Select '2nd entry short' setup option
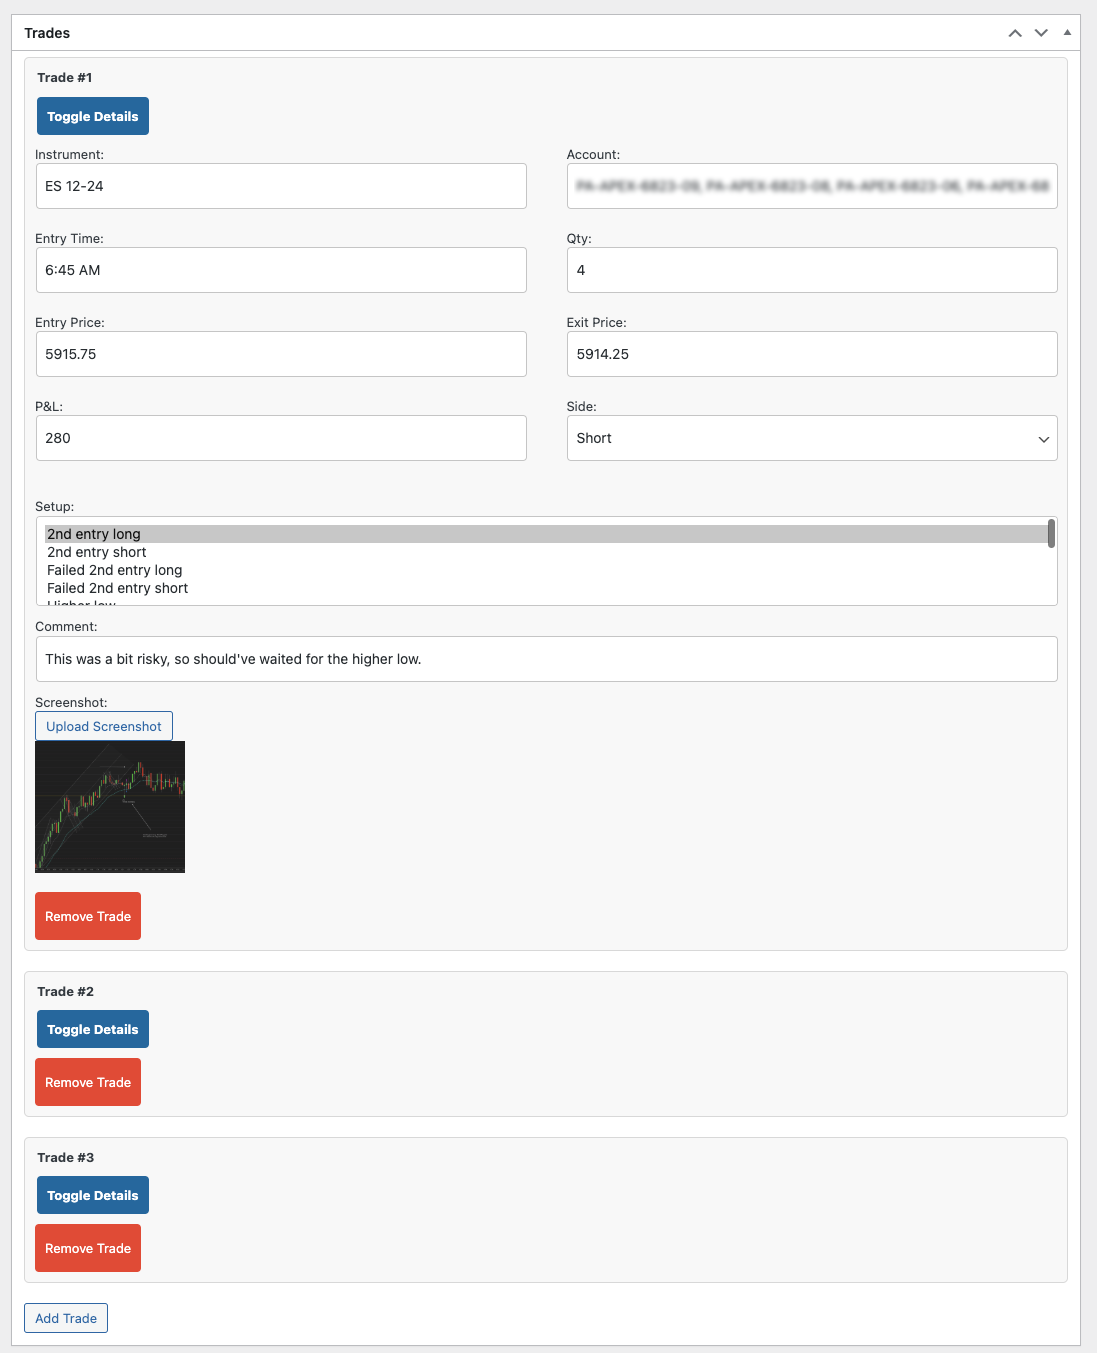Viewport: 1097px width, 1353px height. 546,552
